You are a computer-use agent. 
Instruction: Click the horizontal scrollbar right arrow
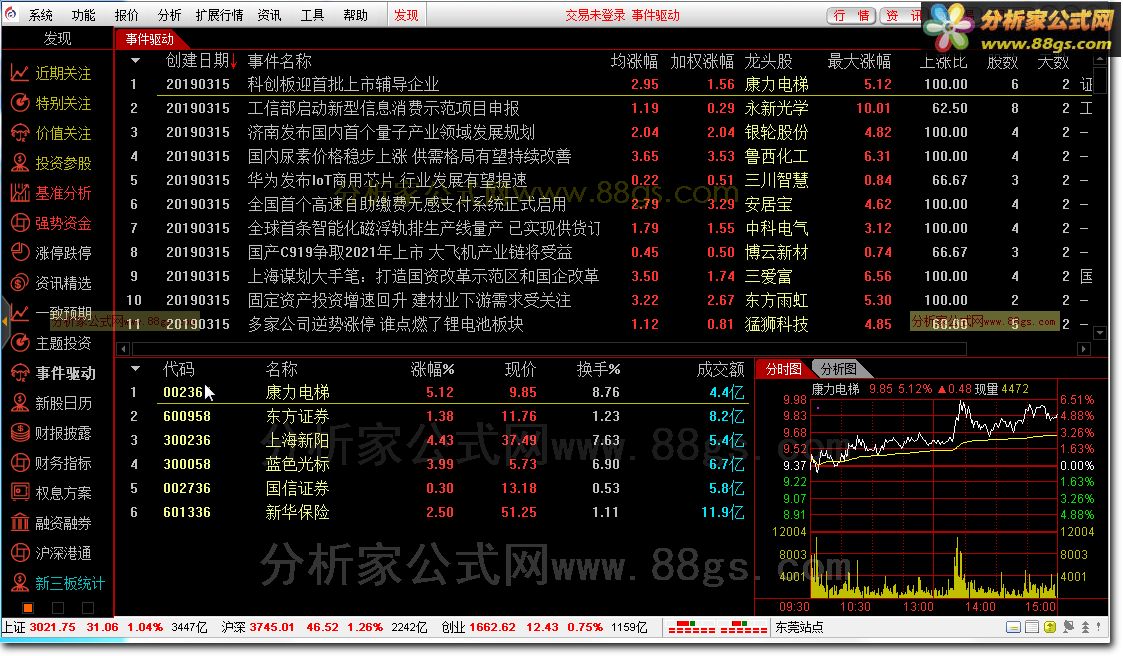pos(1084,349)
